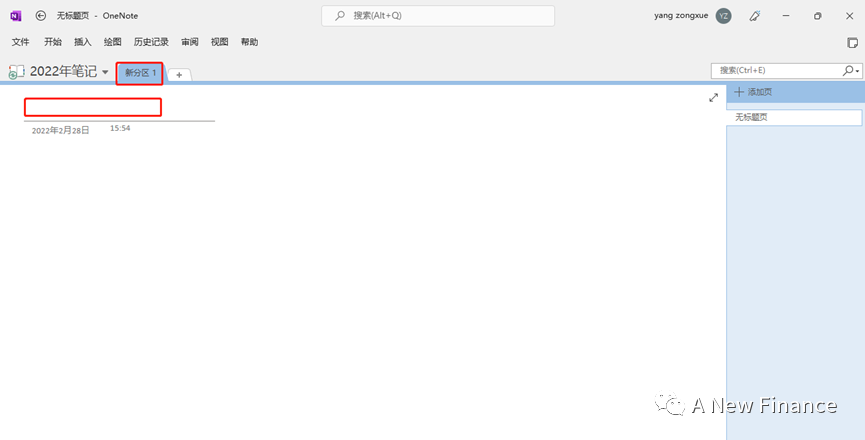This screenshot has height=440, width=865.
Task: Click the page date 2022年2月28日
Action: pos(61,131)
